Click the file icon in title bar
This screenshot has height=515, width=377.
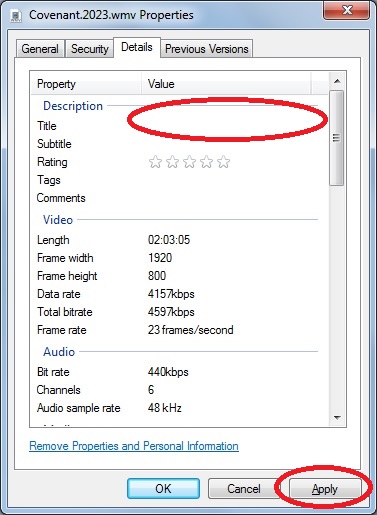(x=16, y=15)
